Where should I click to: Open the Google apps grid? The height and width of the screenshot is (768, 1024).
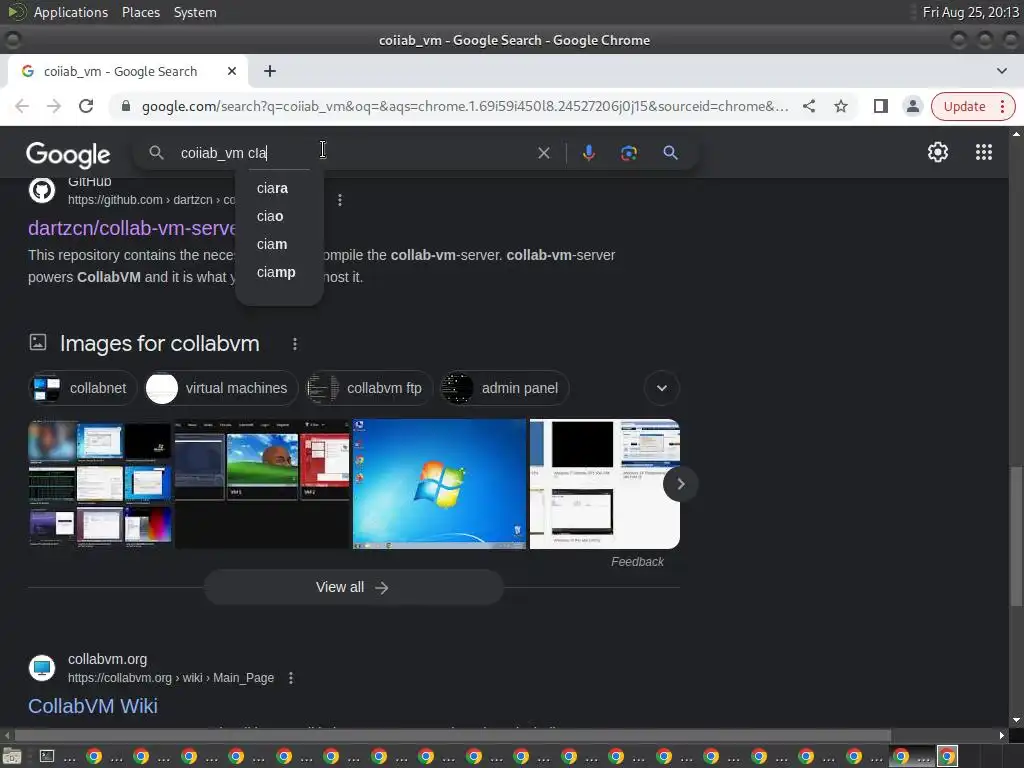984,152
